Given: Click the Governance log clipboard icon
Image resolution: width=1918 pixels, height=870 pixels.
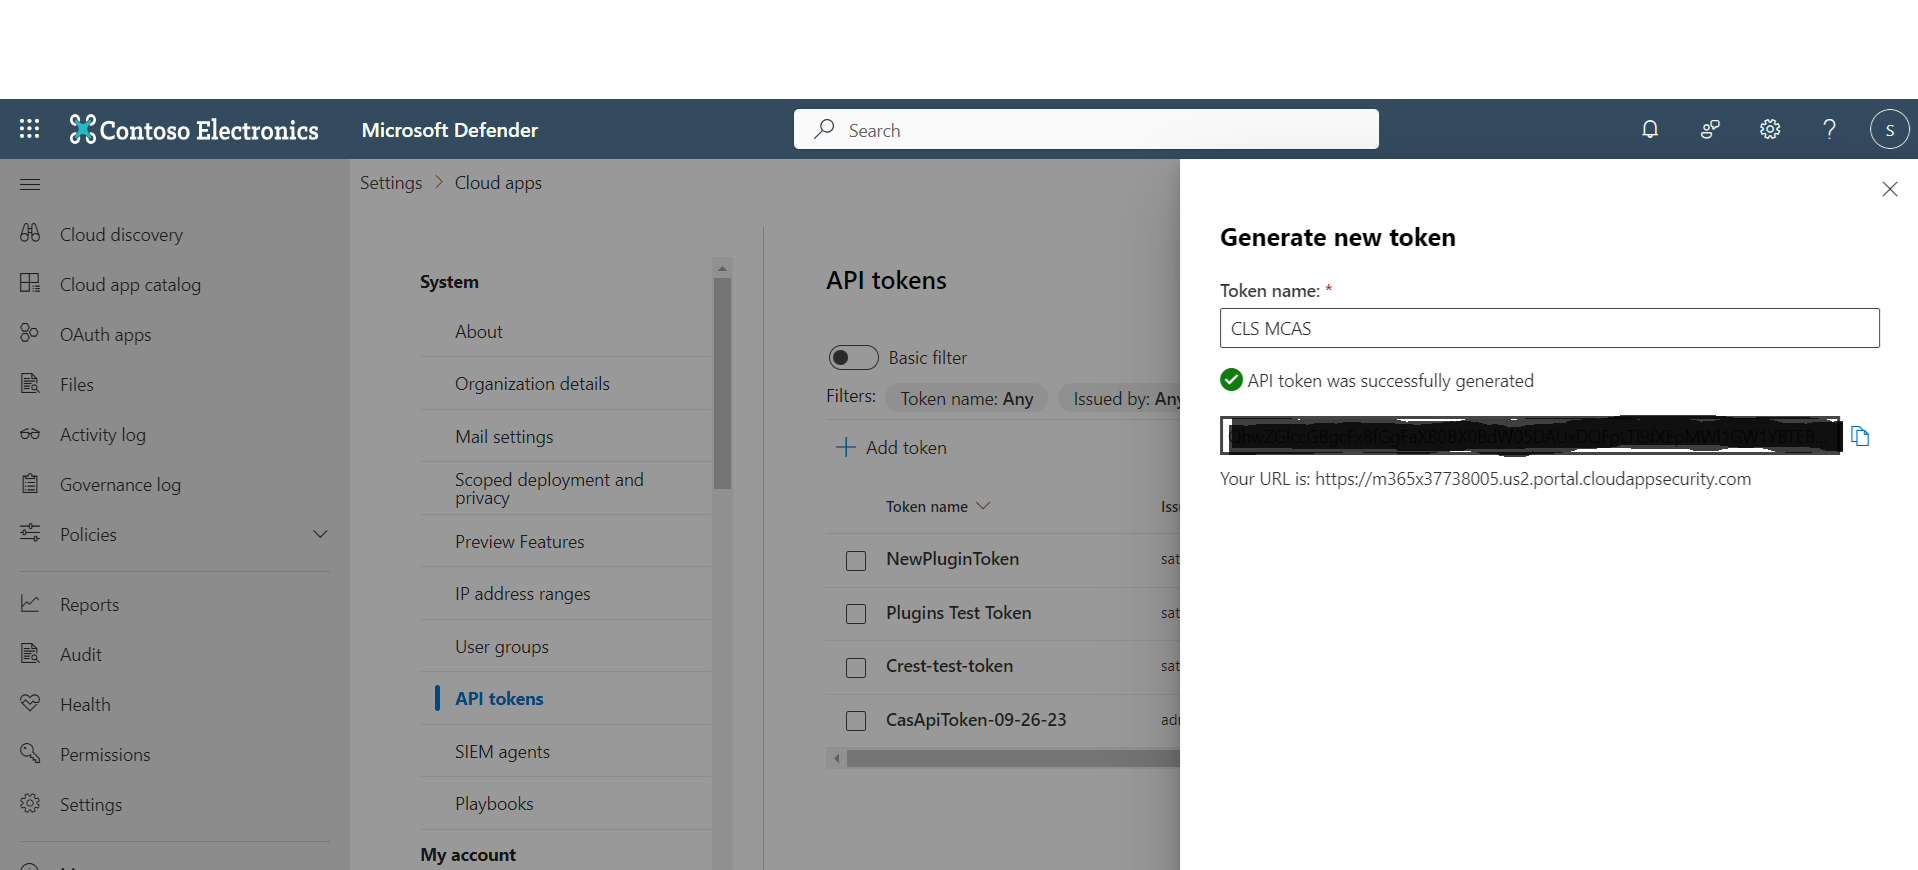Looking at the screenshot, I should [30, 483].
